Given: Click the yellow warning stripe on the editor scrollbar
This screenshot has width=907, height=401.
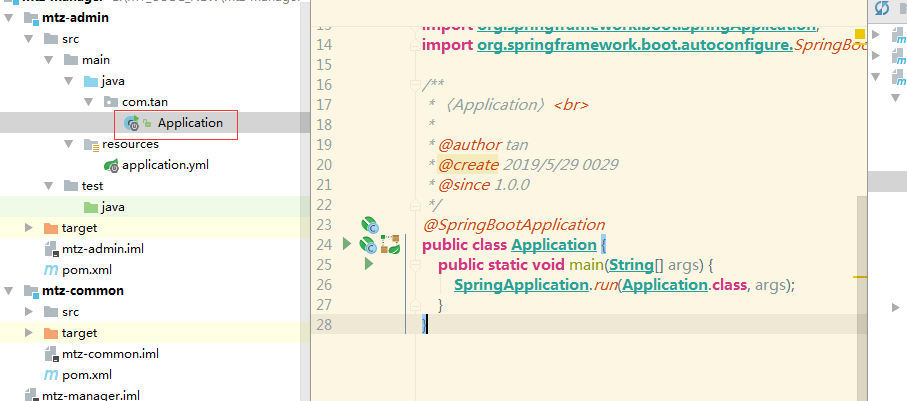Looking at the screenshot, I should [859, 275].
